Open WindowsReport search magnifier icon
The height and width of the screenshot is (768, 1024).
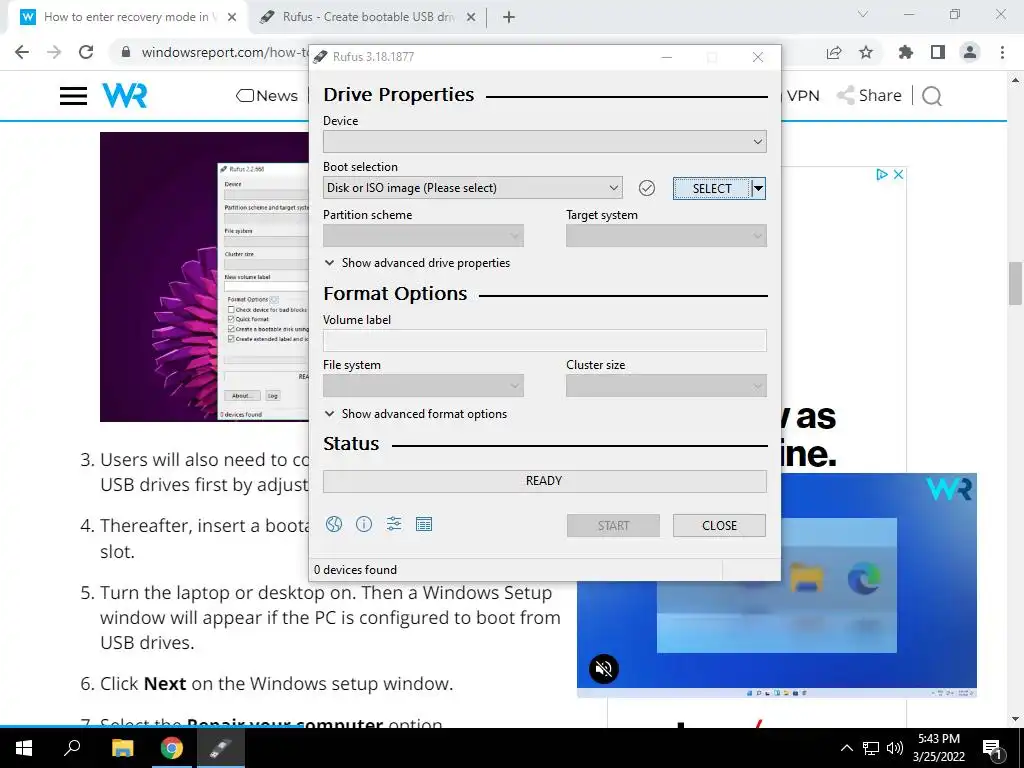pyautogui.click(x=932, y=97)
